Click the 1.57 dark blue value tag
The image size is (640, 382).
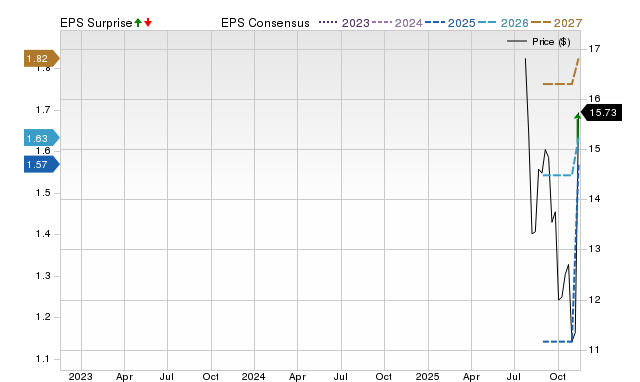point(42,164)
